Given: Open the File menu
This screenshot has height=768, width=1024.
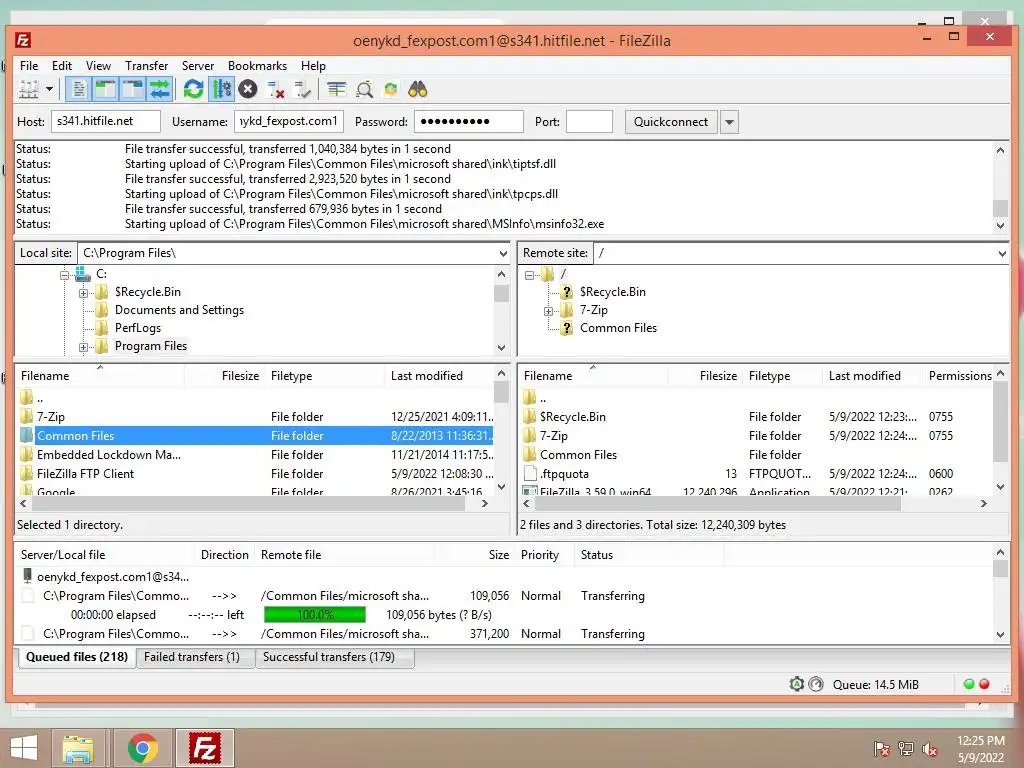Looking at the screenshot, I should click(x=29, y=66).
